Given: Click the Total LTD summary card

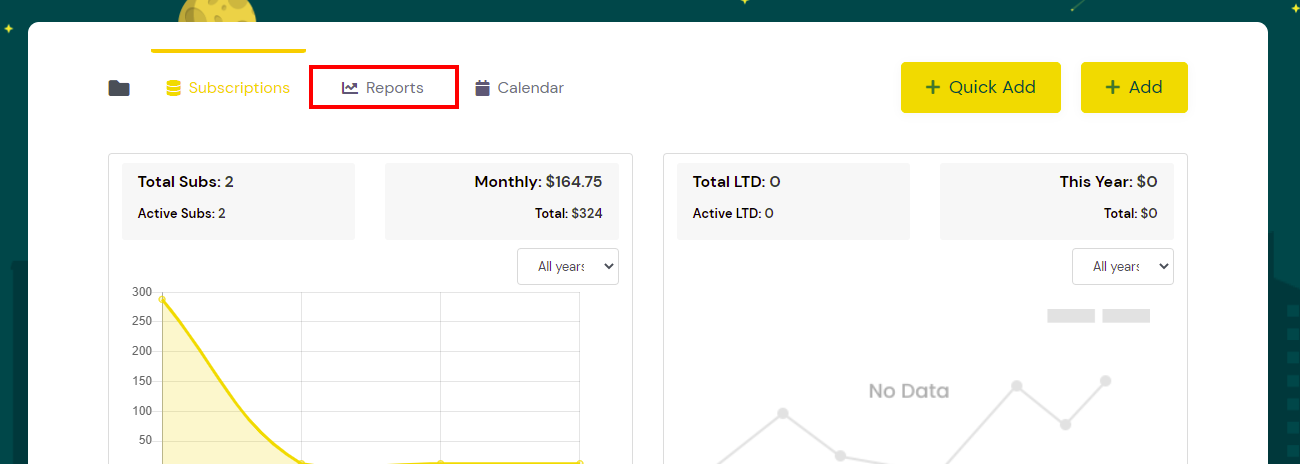Looking at the screenshot, I should [793, 201].
